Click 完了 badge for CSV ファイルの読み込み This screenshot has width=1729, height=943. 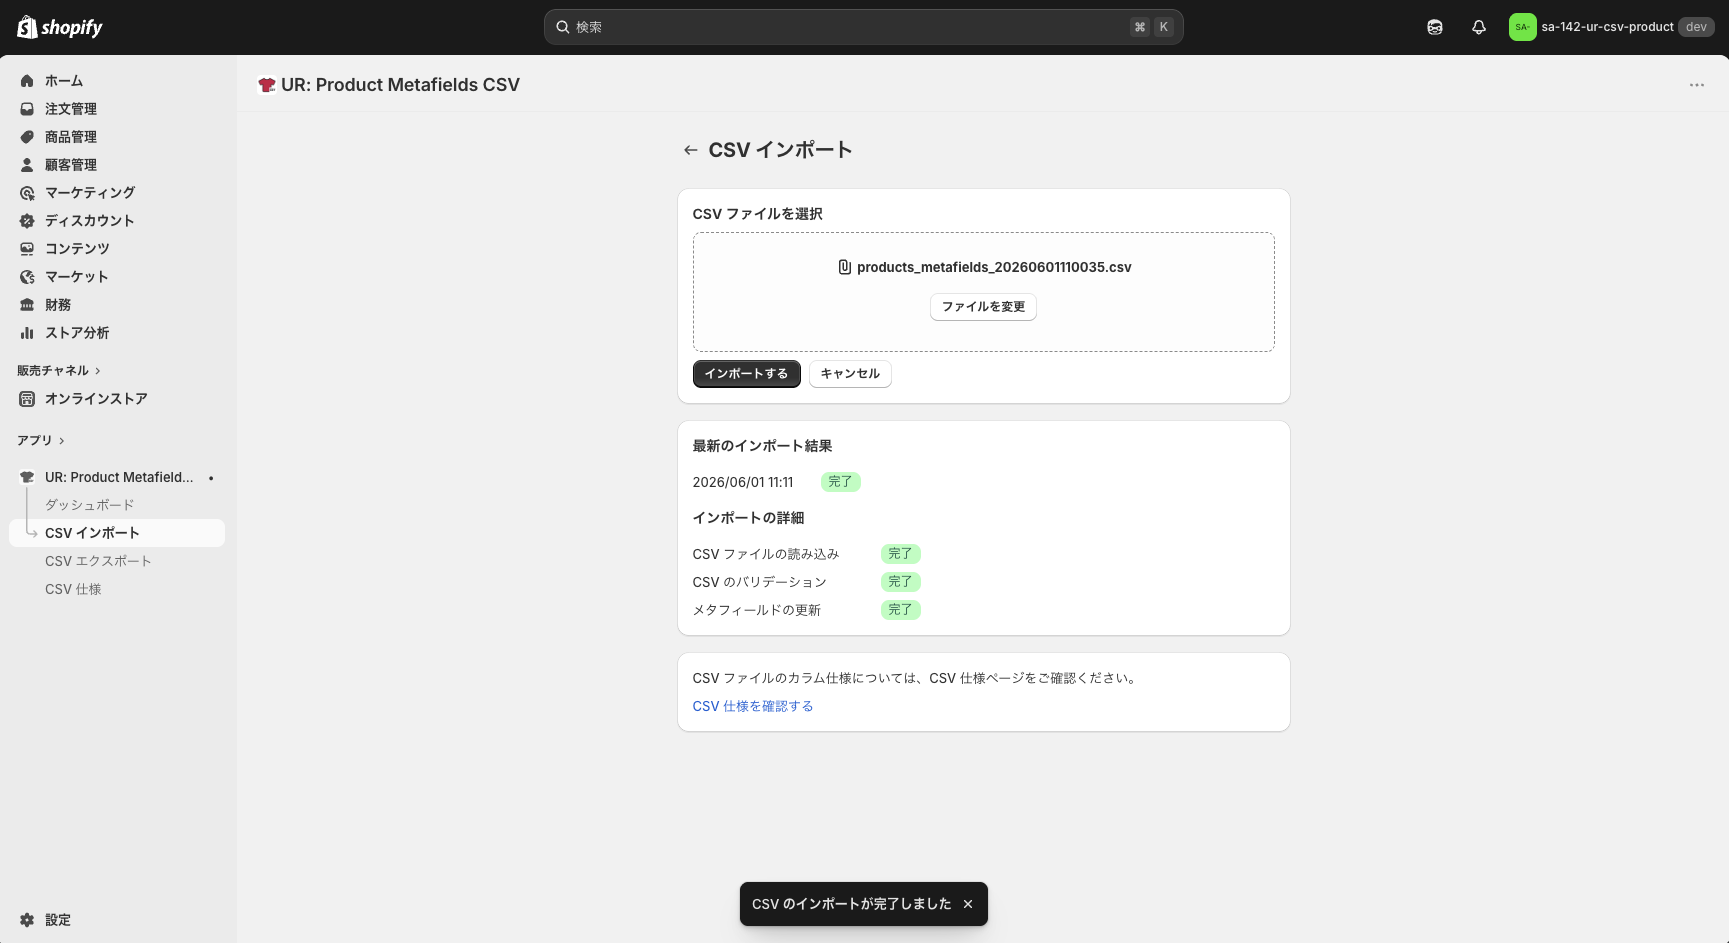pyautogui.click(x=900, y=554)
